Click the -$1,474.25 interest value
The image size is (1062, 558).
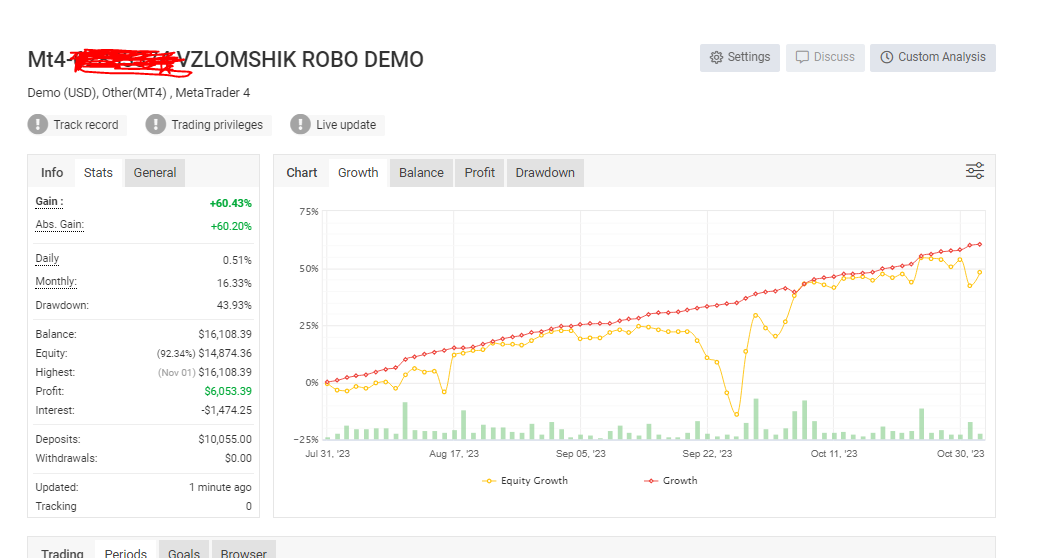click(x=226, y=410)
